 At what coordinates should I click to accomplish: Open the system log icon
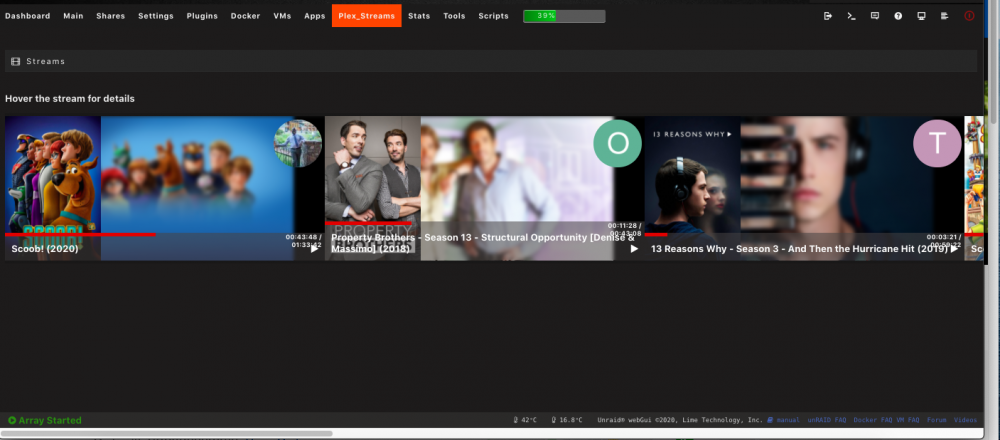pyautogui.click(x=945, y=16)
